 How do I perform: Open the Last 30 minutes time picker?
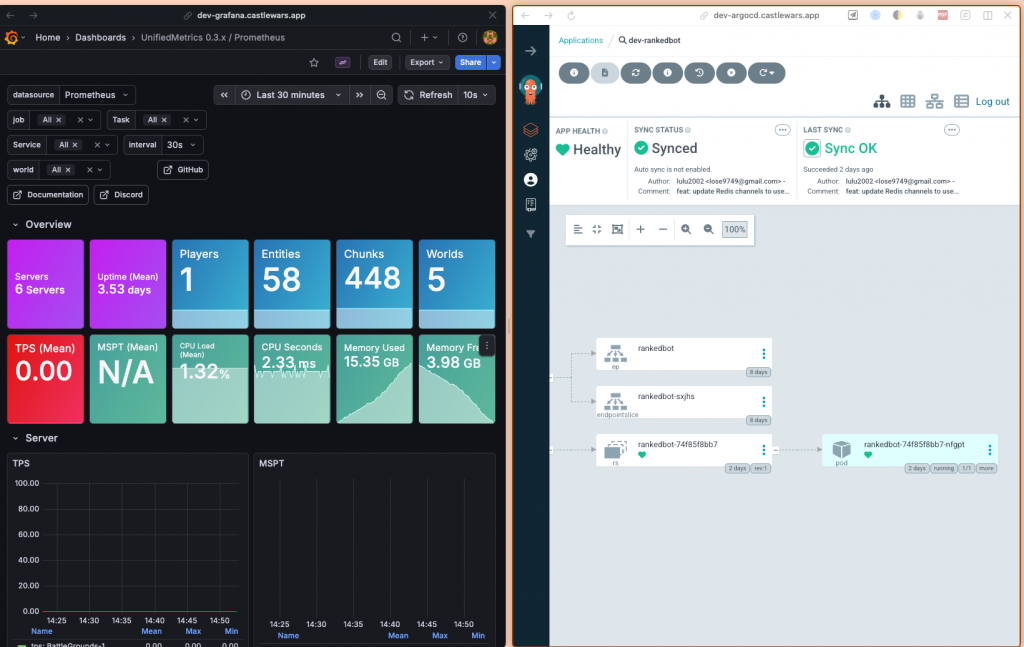(291, 95)
